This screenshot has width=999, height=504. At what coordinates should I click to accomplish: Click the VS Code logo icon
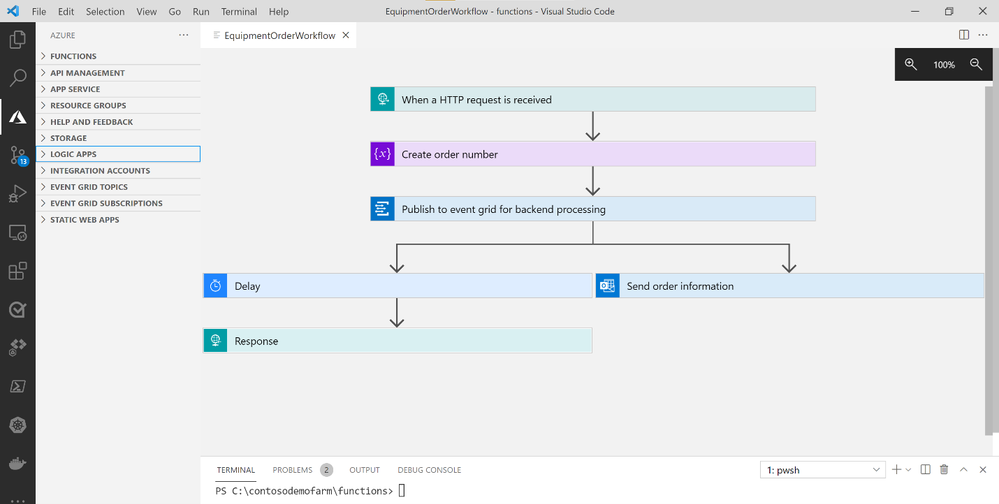click(13, 11)
